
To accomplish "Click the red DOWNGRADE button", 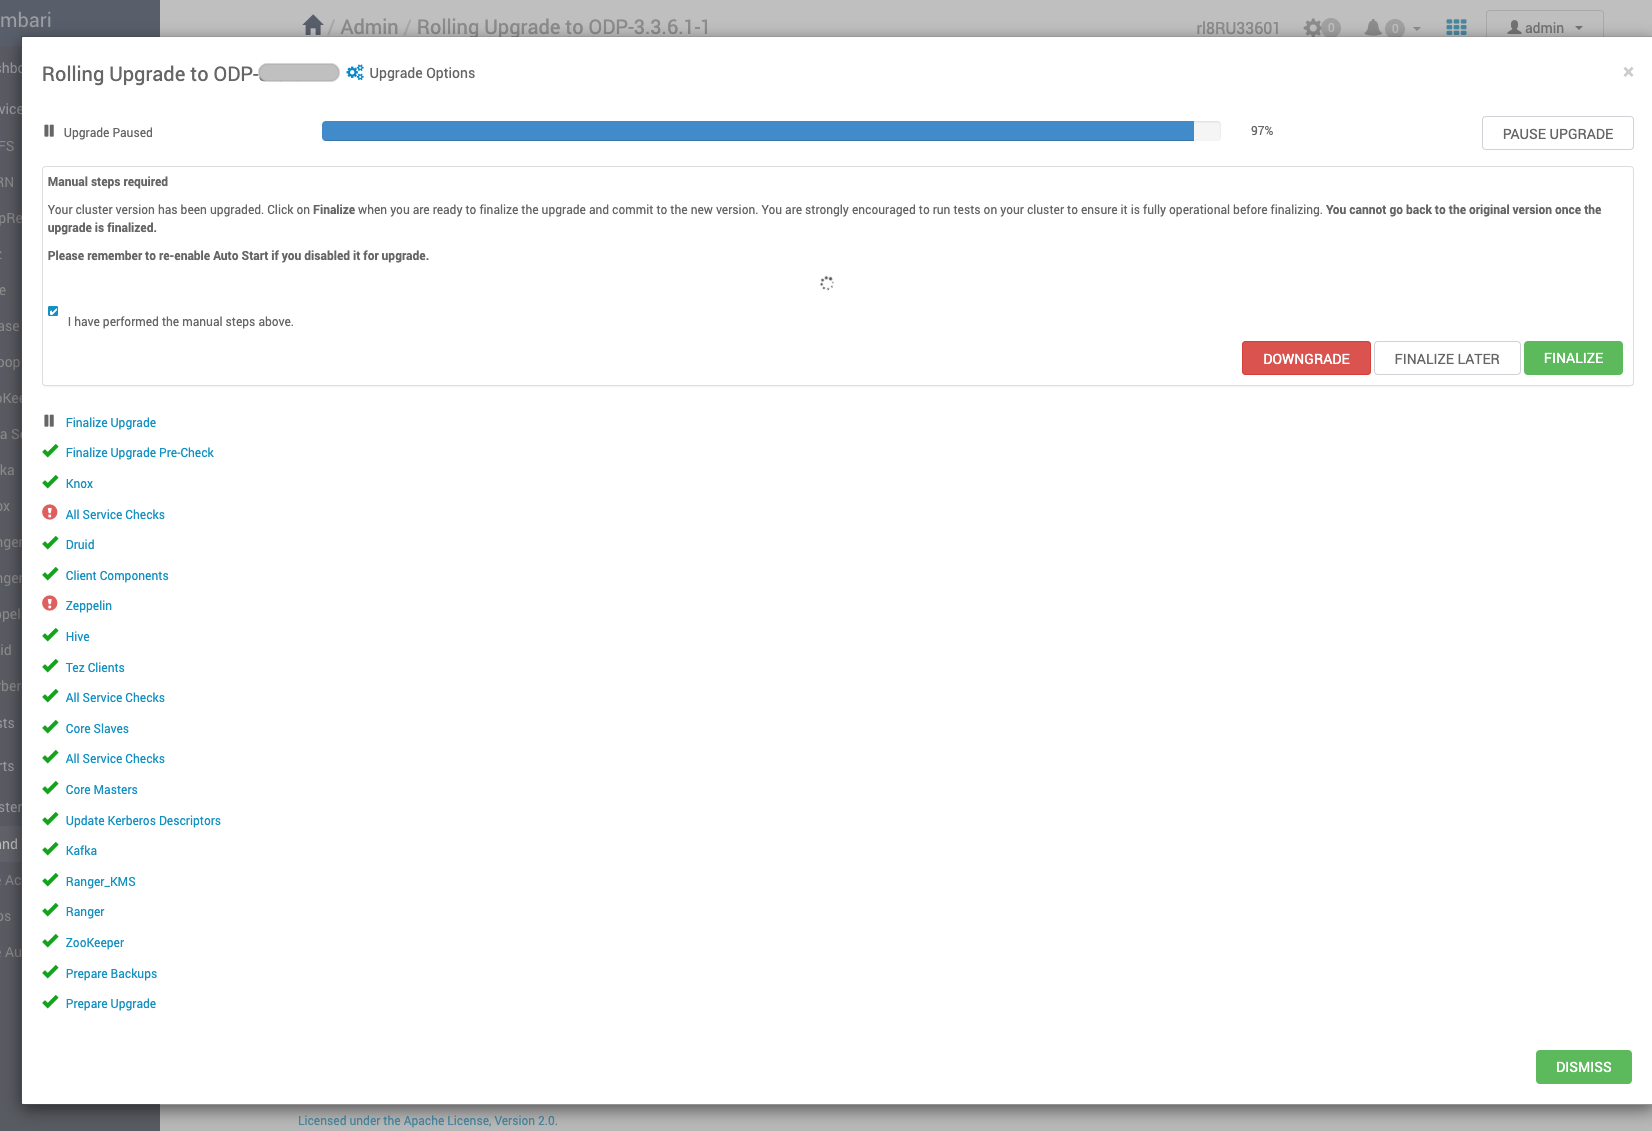I will [1306, 358].
